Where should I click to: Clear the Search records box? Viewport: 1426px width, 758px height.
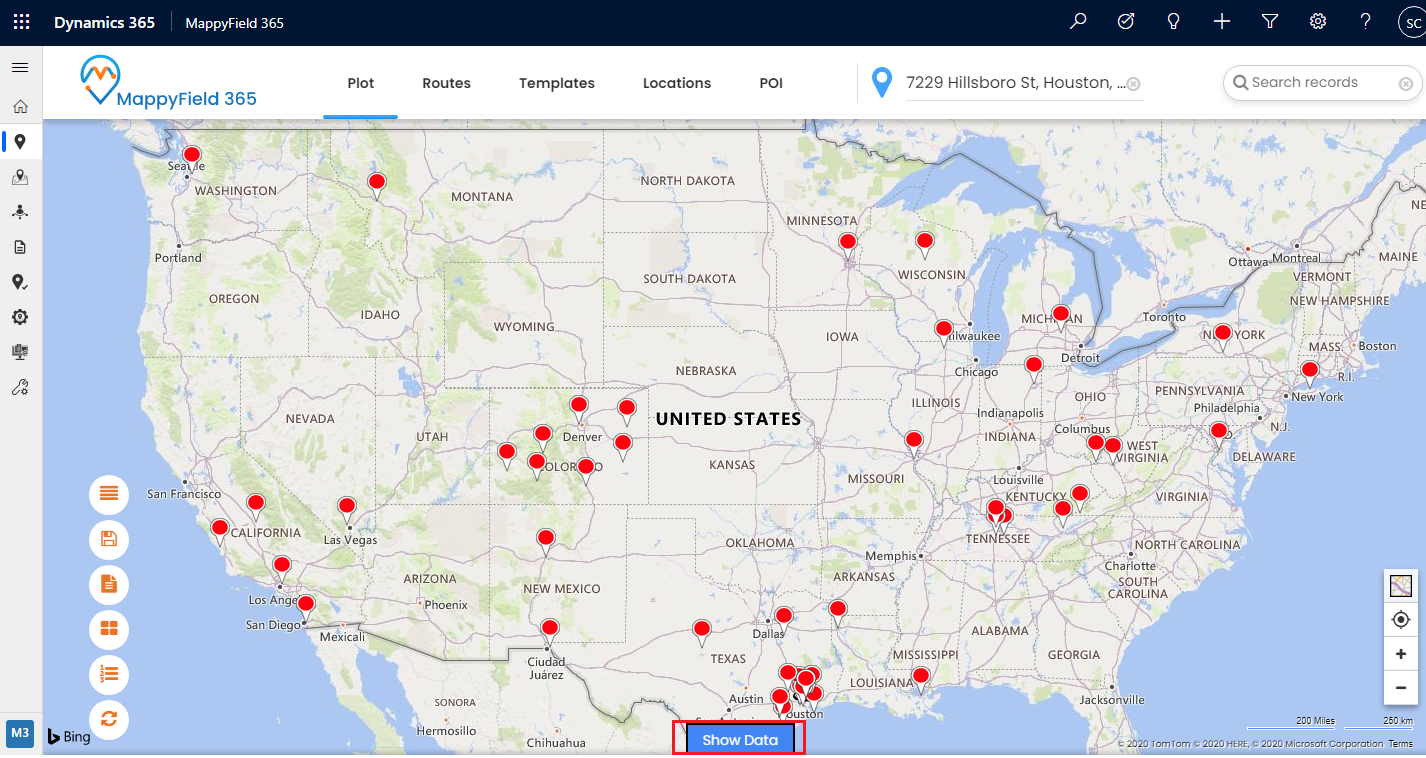[x=1406, y=84]
